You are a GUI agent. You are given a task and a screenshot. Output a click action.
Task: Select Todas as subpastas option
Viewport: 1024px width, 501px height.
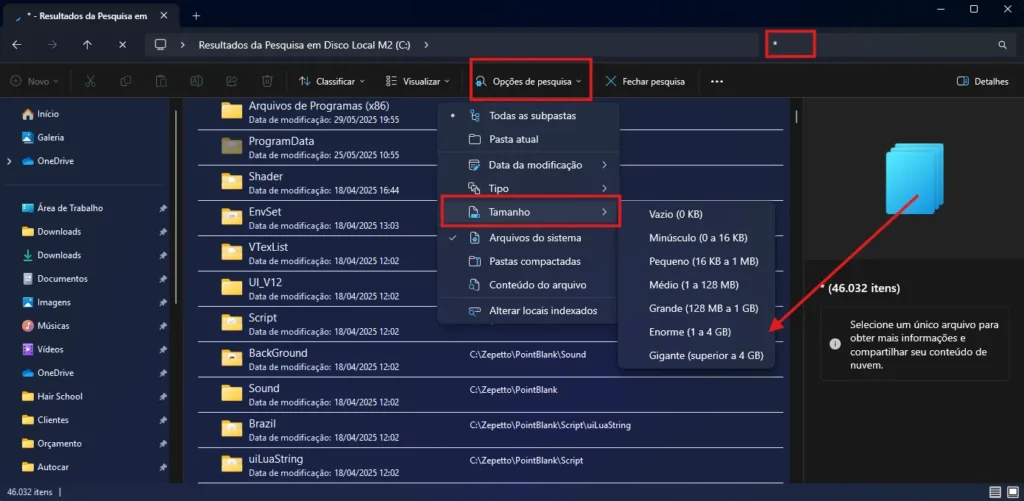[x=528, y=116]
